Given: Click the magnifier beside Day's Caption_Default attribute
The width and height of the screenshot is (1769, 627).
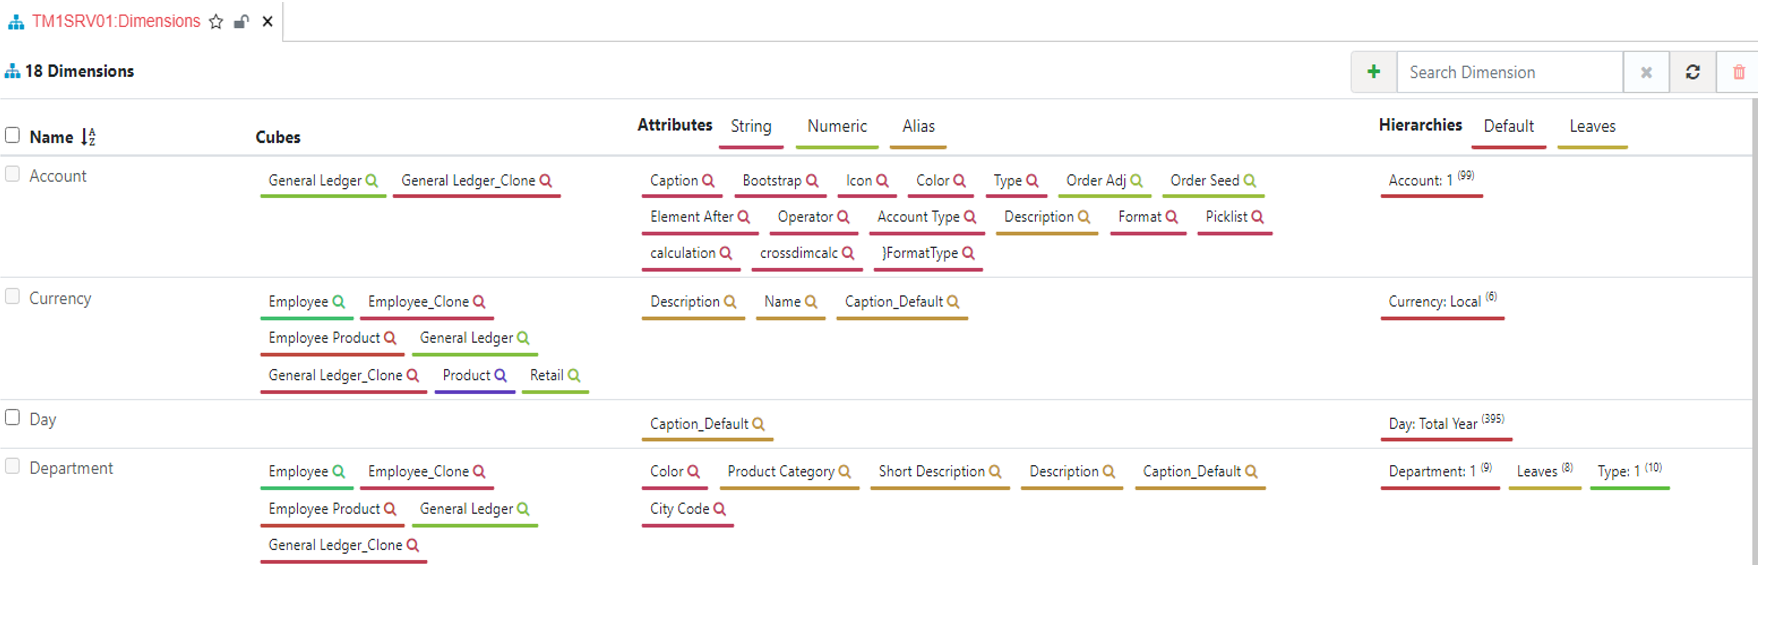Looking at the screenshot, I should tap(758, 424).
